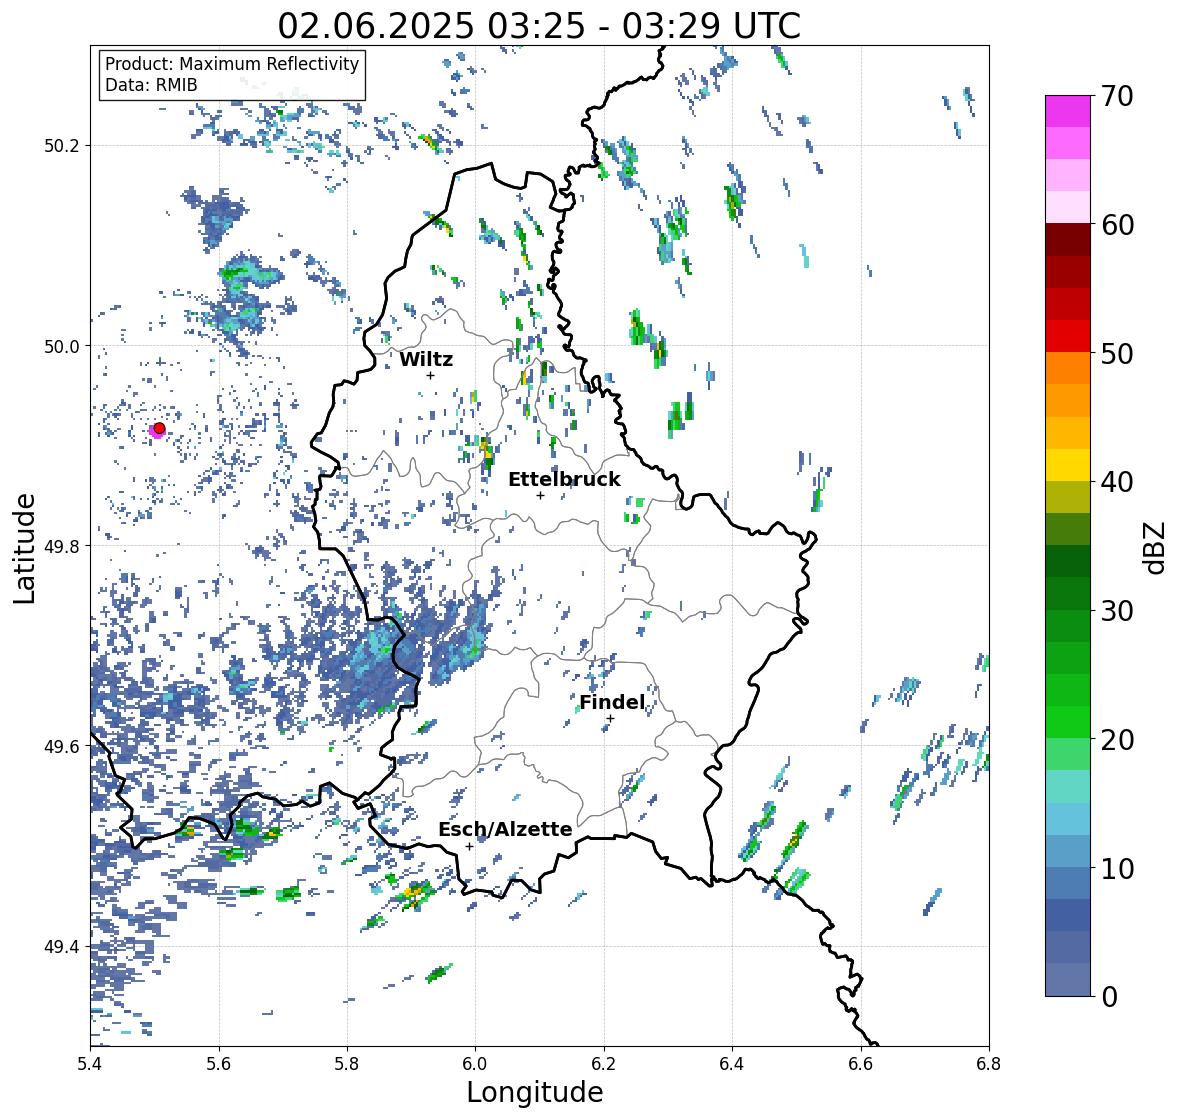Viewport: 1179px width, 1117px height.
Task: Click the 'Product: Maximum Reflectivity' legend text
Action: coord(232,64)
